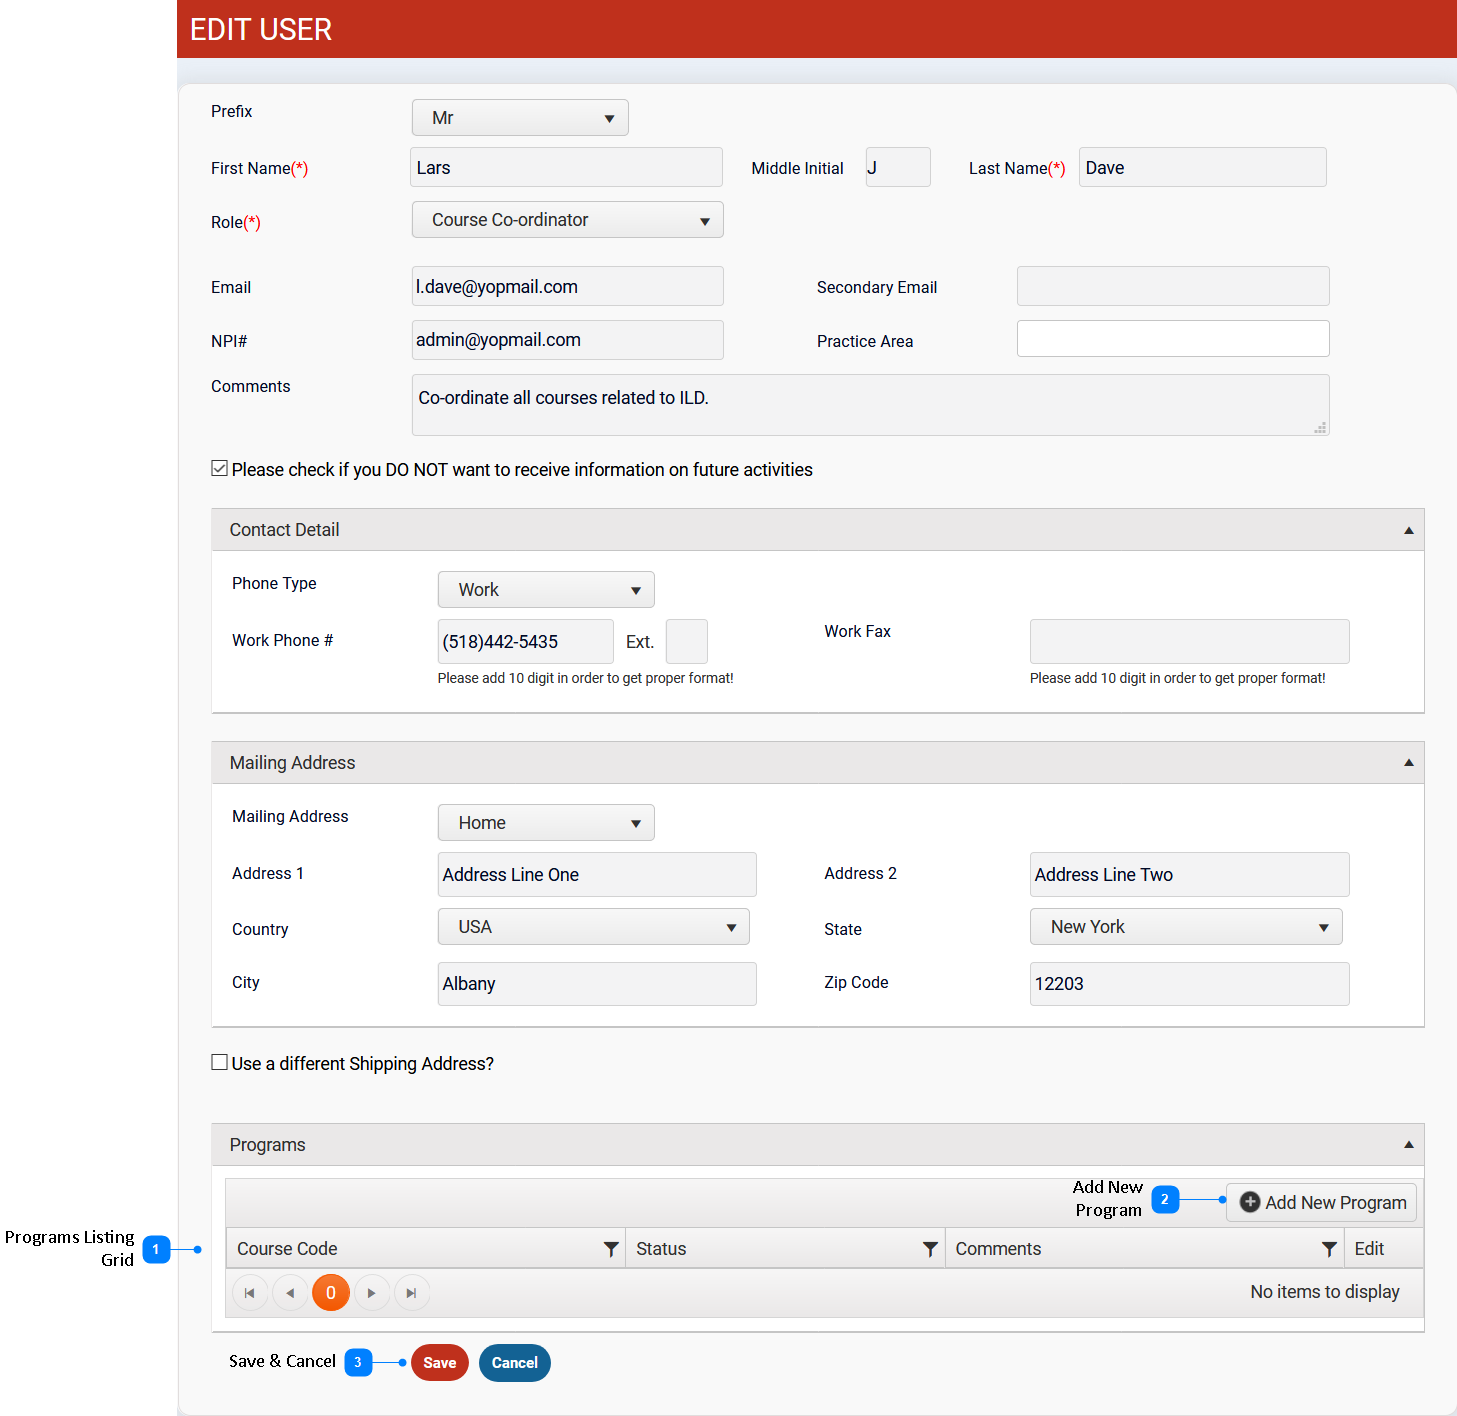Open the Prefix dropdown
The width and height of the screenshot is (1457, 1416).
[x=520, y=118]
